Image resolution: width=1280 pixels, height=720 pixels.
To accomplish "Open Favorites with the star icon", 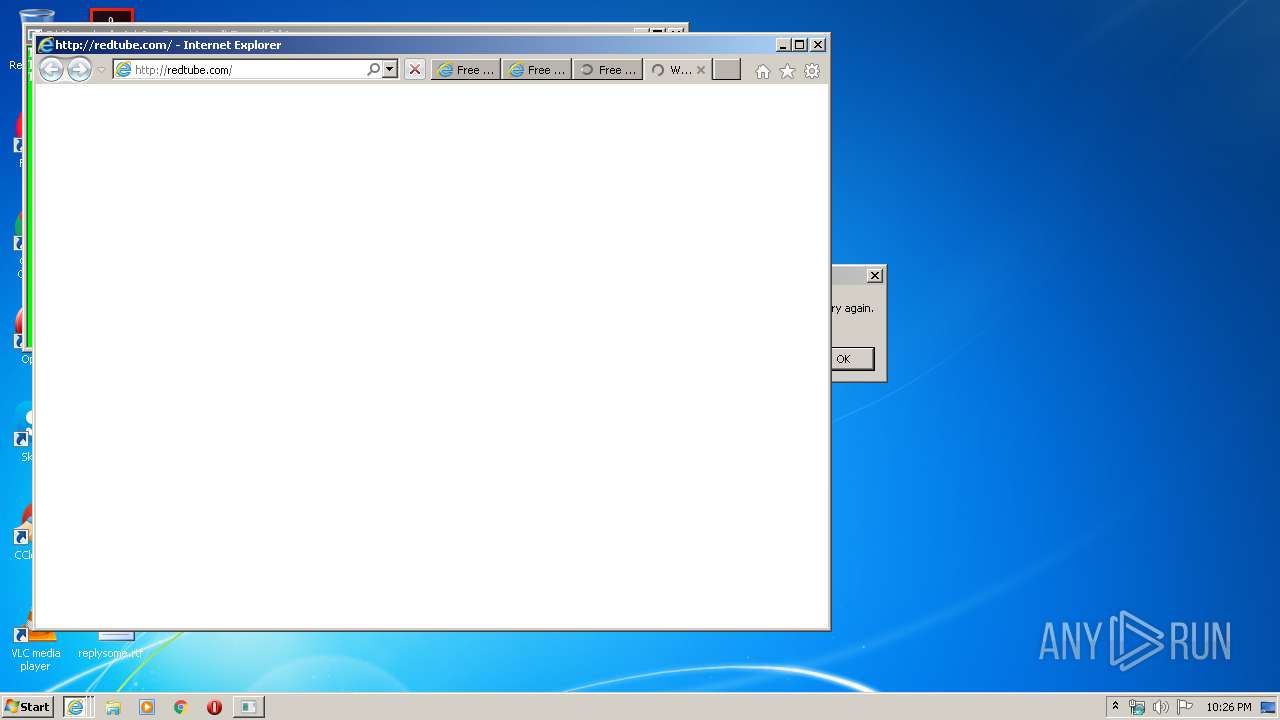I will pyautogui.click(x=787, y=71).
